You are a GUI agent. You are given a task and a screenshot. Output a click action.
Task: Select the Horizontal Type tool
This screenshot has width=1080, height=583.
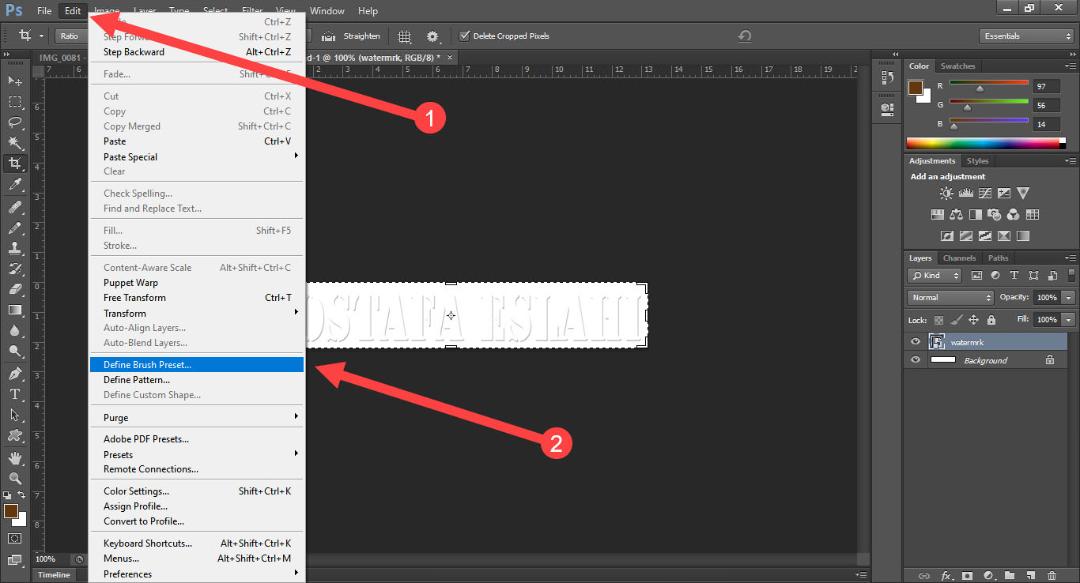pyautogui.click(x=14, y=394)
